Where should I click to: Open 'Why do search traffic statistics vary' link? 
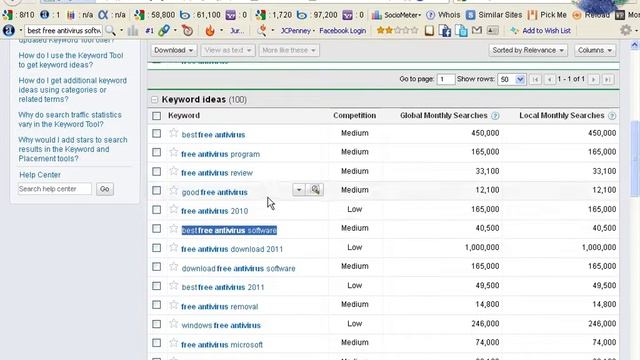(x=70, y=120)
